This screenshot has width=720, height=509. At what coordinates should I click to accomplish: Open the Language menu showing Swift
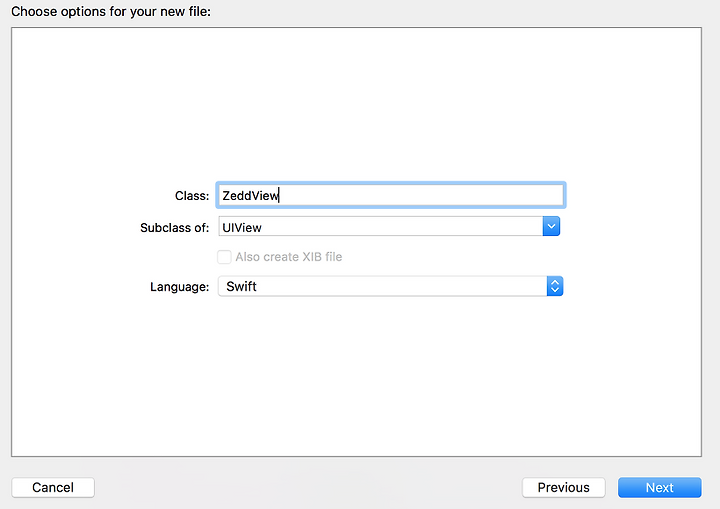390,286
